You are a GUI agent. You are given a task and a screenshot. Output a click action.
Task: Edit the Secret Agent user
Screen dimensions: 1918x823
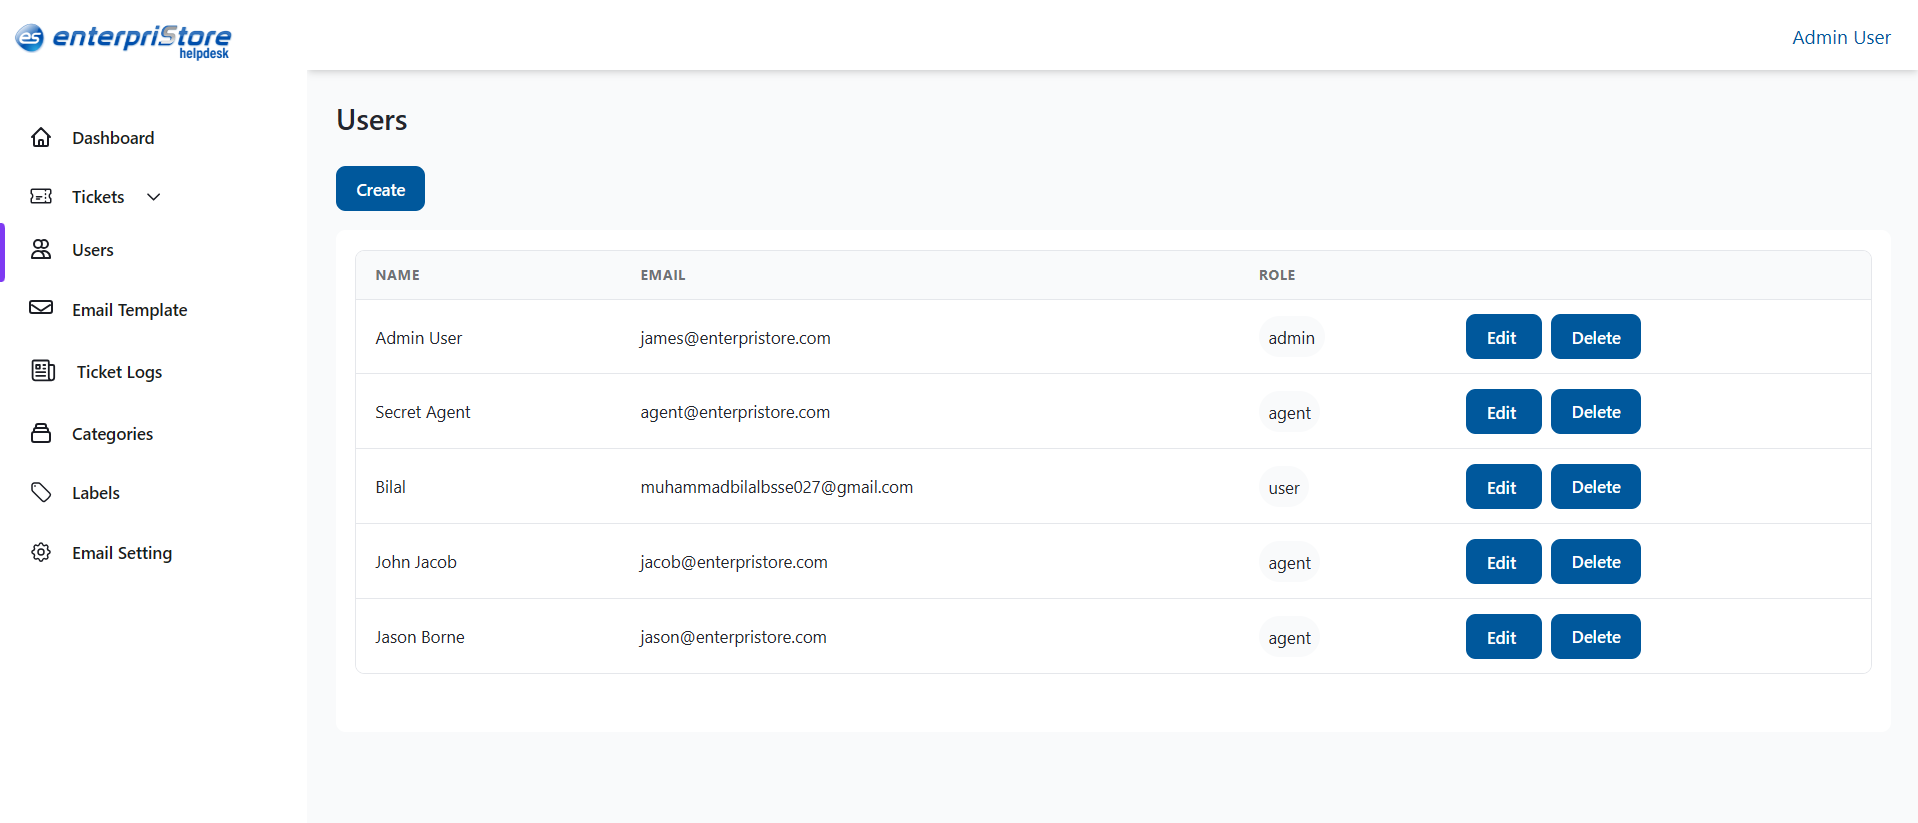coord(1502,412)
